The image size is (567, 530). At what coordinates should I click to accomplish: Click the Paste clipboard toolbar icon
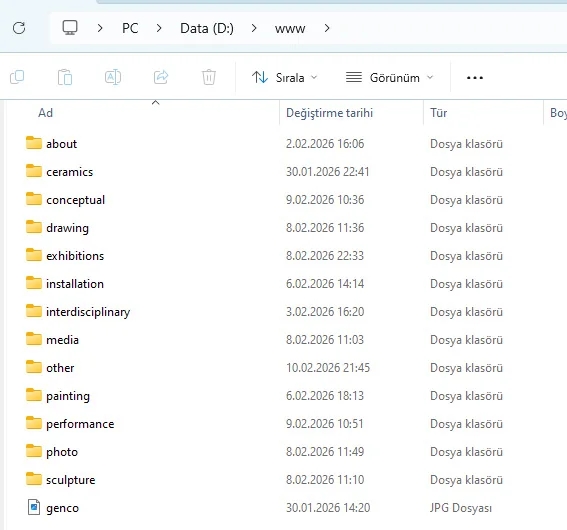coord(65,77)
